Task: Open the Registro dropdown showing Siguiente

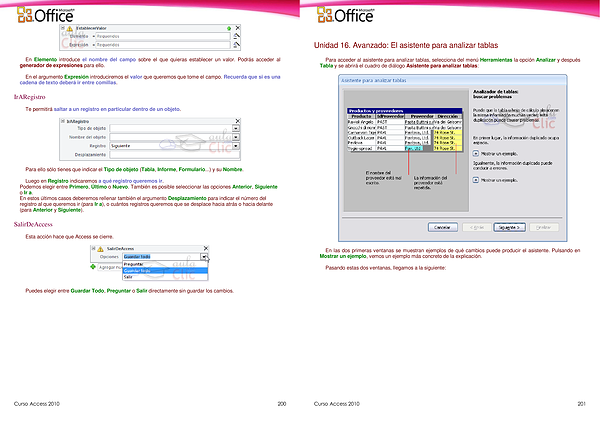Action: coord(236,146)
